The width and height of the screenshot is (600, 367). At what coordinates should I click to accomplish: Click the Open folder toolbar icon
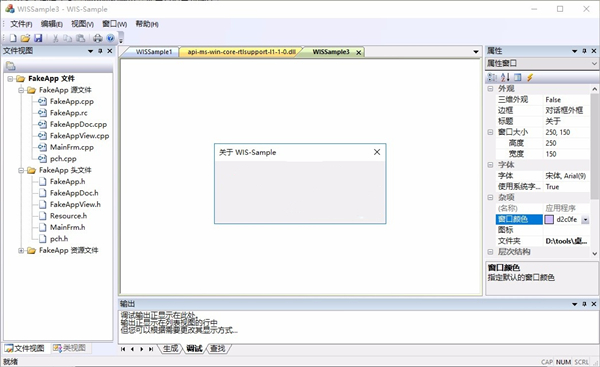click(x=25, y=38)
